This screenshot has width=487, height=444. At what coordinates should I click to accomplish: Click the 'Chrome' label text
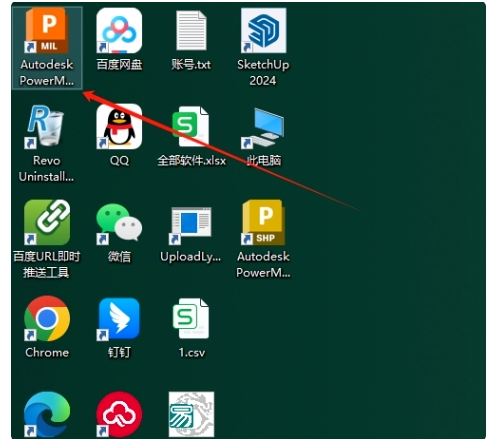pyautogui.click(x=47, y=353)
